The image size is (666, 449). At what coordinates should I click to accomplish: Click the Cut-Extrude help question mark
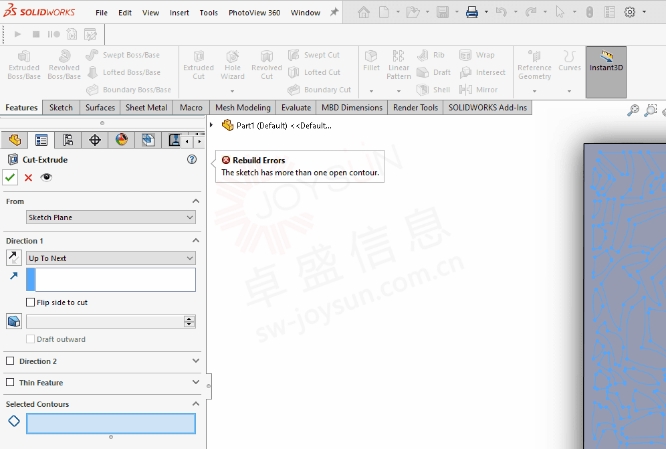click(192, 159)
